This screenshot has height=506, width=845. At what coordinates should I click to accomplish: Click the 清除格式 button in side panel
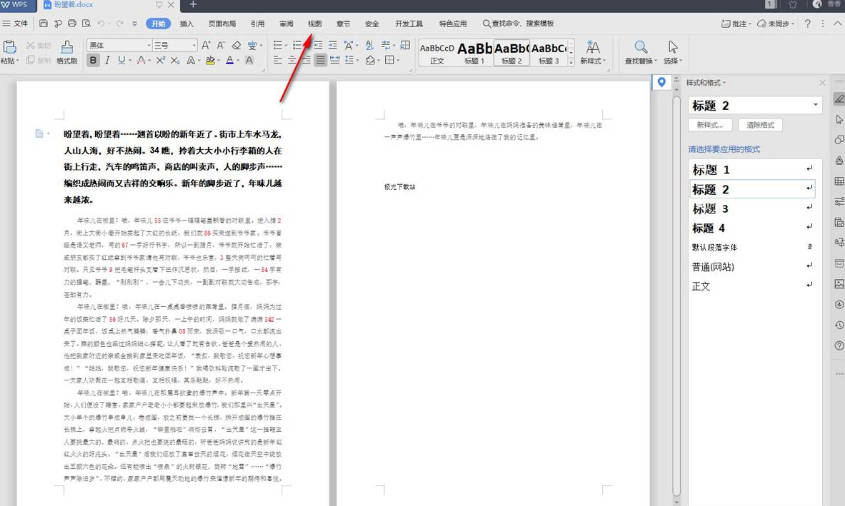click(760, 125)
